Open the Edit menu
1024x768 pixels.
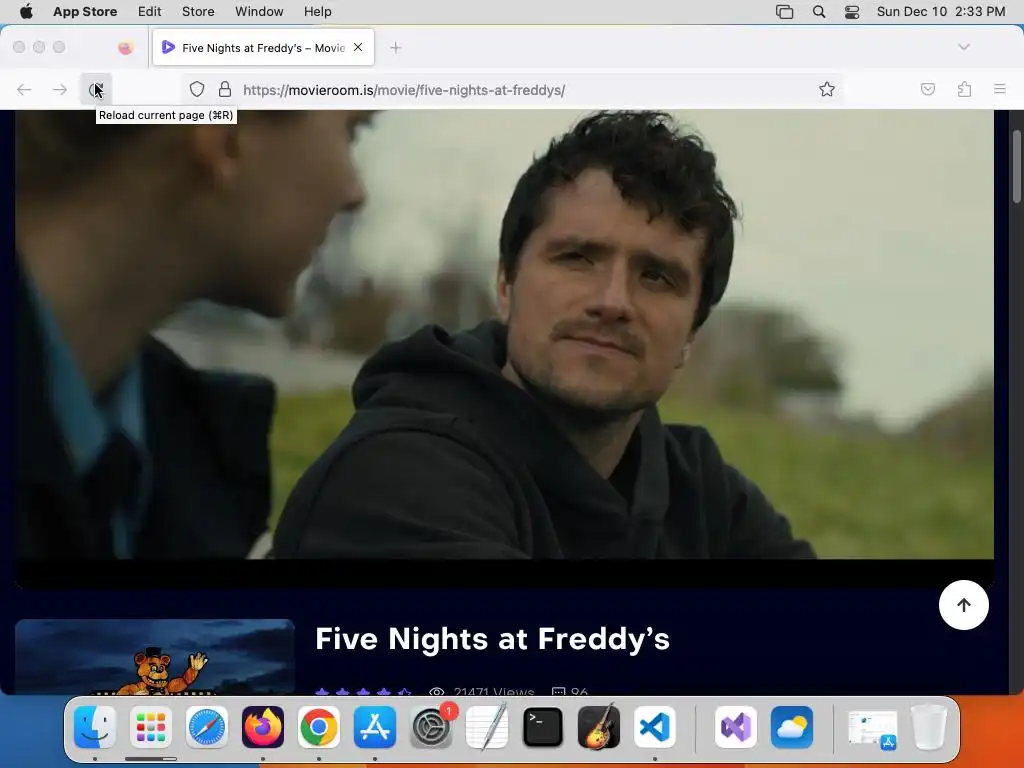tap(150, 12)
